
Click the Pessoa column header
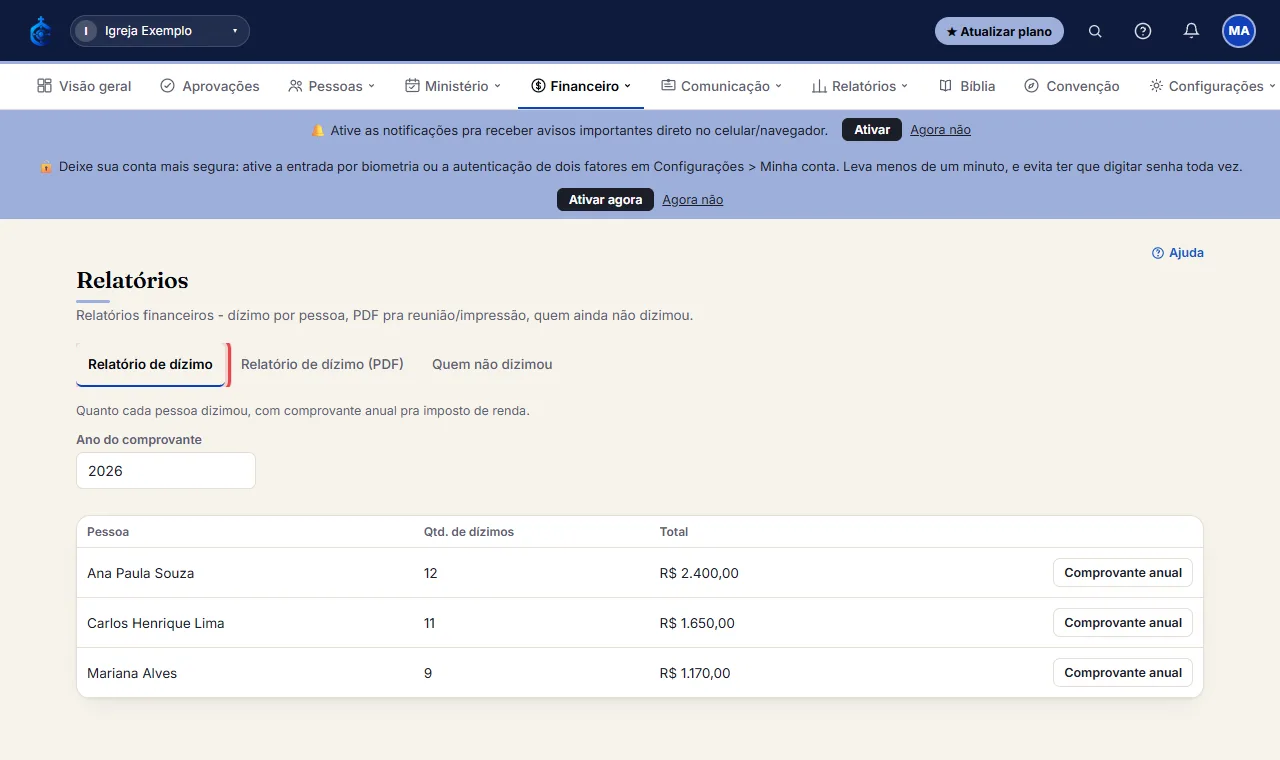(108, 532)
